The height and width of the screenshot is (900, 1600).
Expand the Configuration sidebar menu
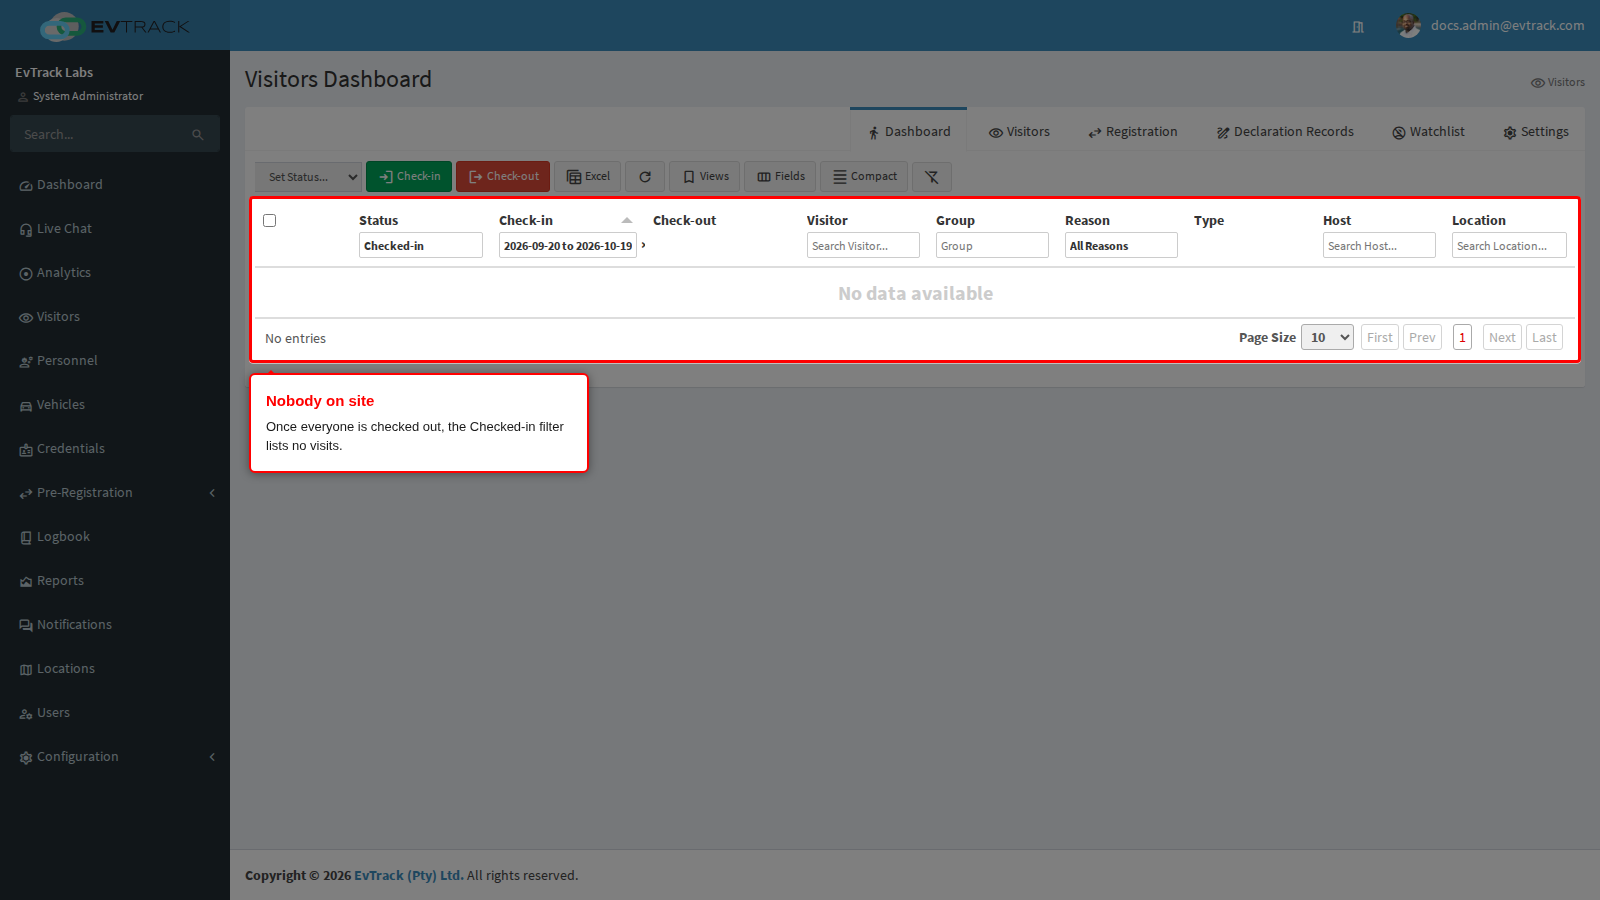click(115, 757)
